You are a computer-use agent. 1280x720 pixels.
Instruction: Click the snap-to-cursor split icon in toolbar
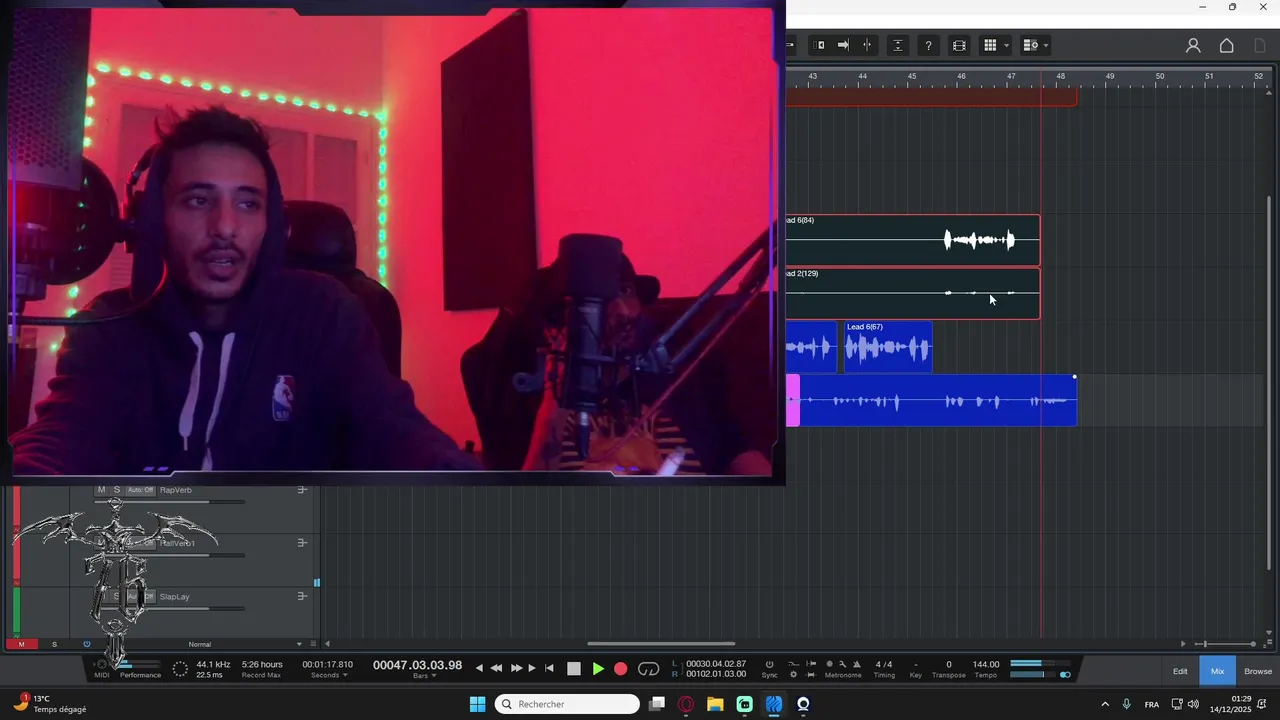[x=867, y=45]
